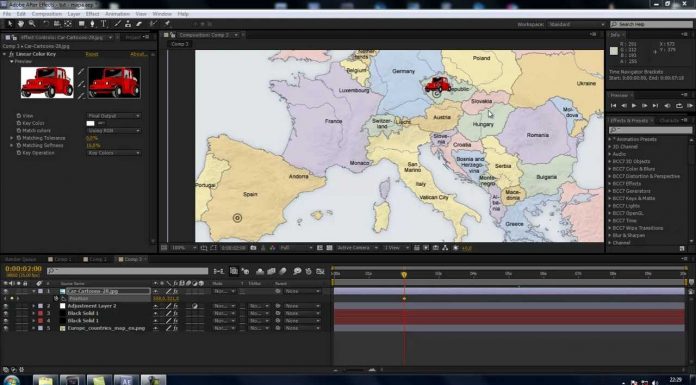Open the Active Camera dropdown
The width and height of the screenshot is (696, 385).
[357, 248]
